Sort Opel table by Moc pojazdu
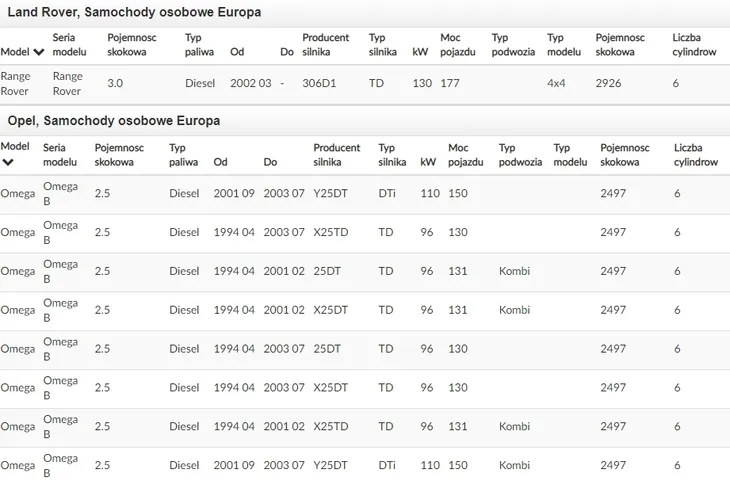730x480 pixels. 466,155
